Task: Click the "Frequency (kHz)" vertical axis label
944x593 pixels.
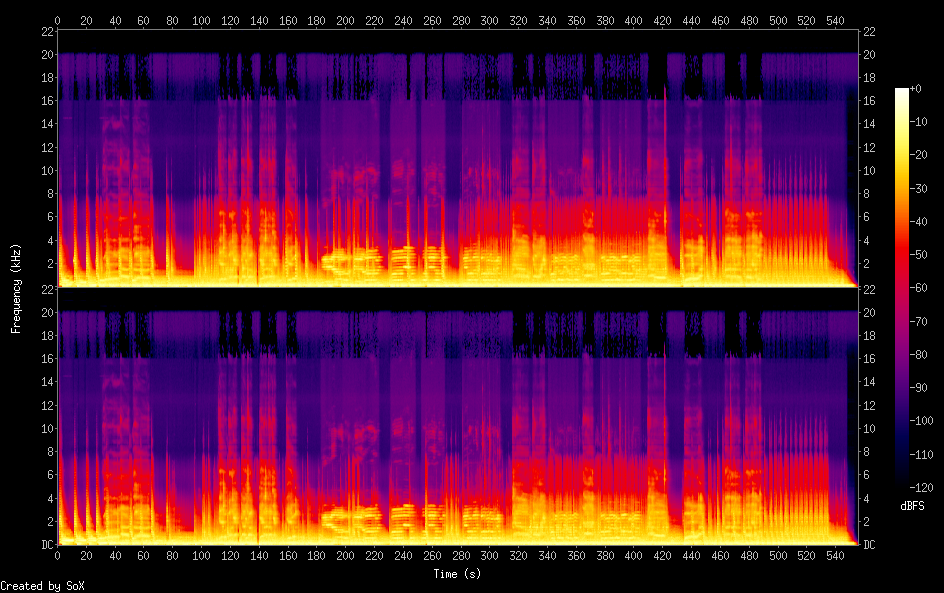Action: [16, 287]
